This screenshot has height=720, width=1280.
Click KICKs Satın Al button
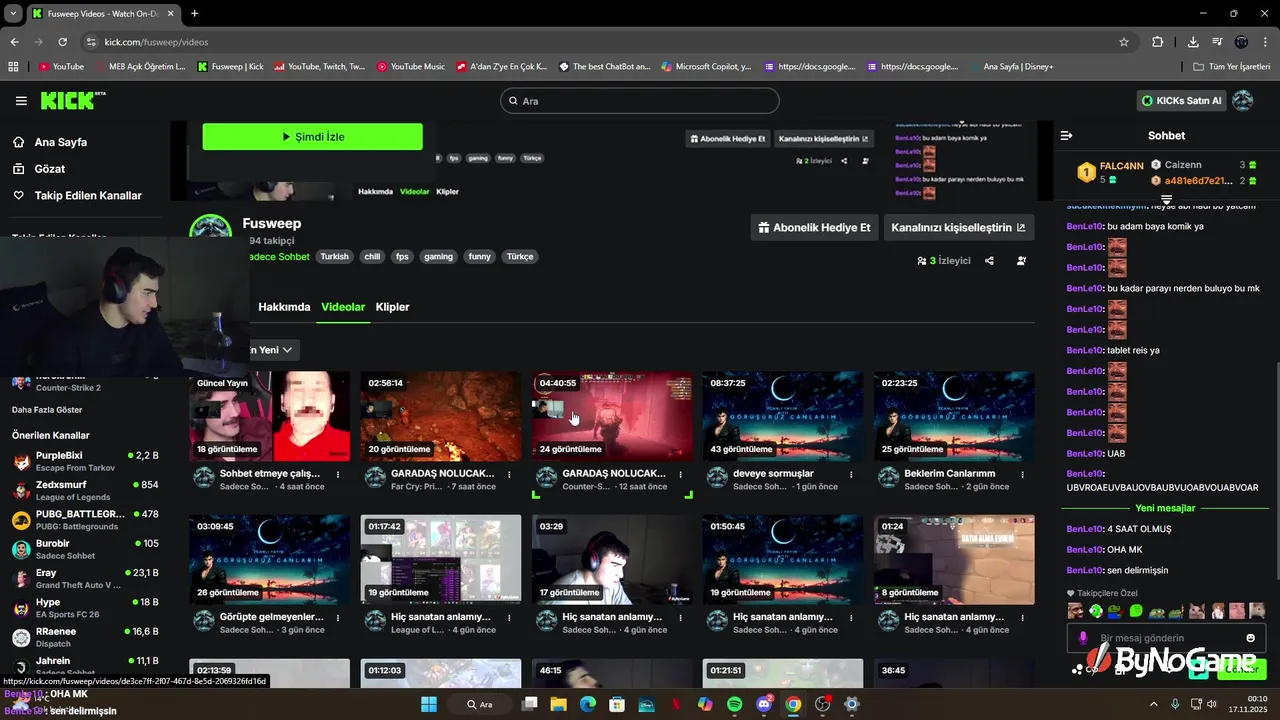[1182, 100]
